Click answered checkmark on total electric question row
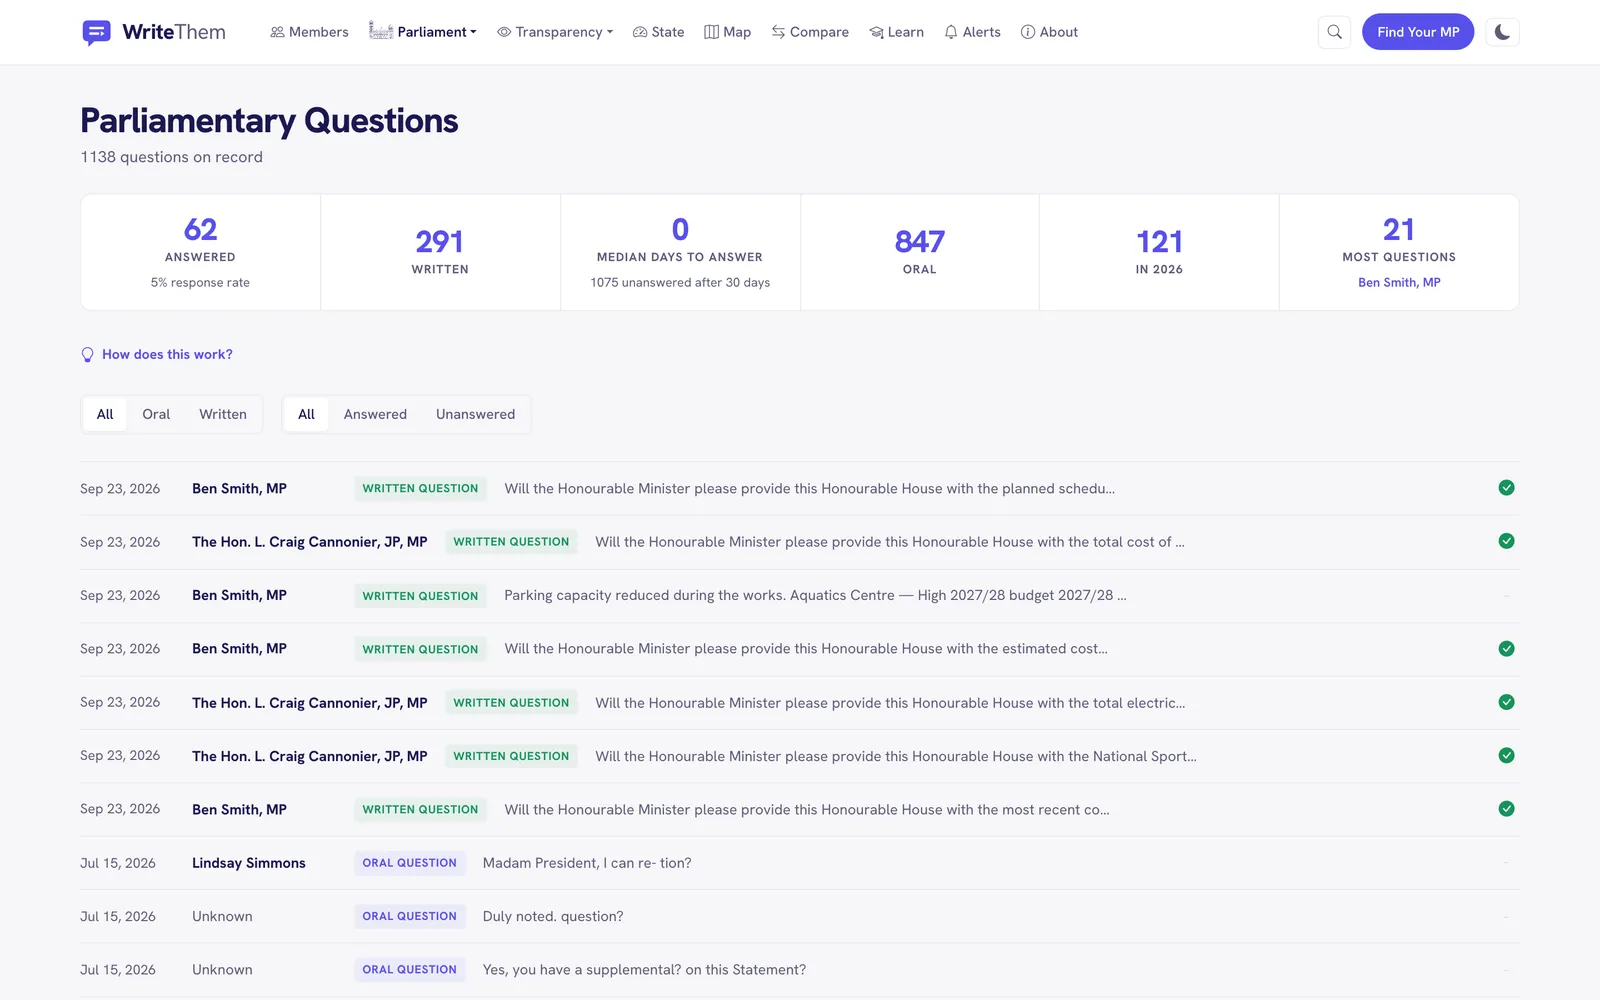1600x1000 pixels. click(x=1506, y=702)
